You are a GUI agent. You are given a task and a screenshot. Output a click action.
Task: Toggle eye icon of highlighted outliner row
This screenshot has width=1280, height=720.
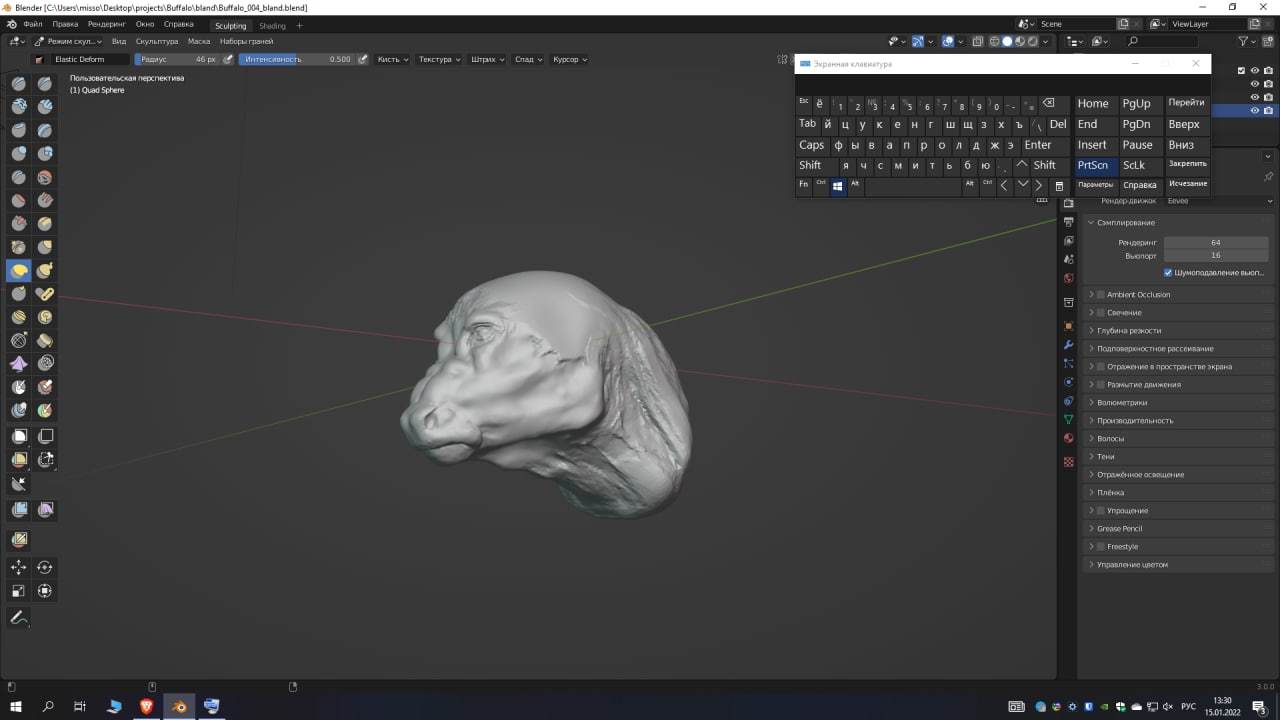pyautogui.click(x=1255, y=111)
